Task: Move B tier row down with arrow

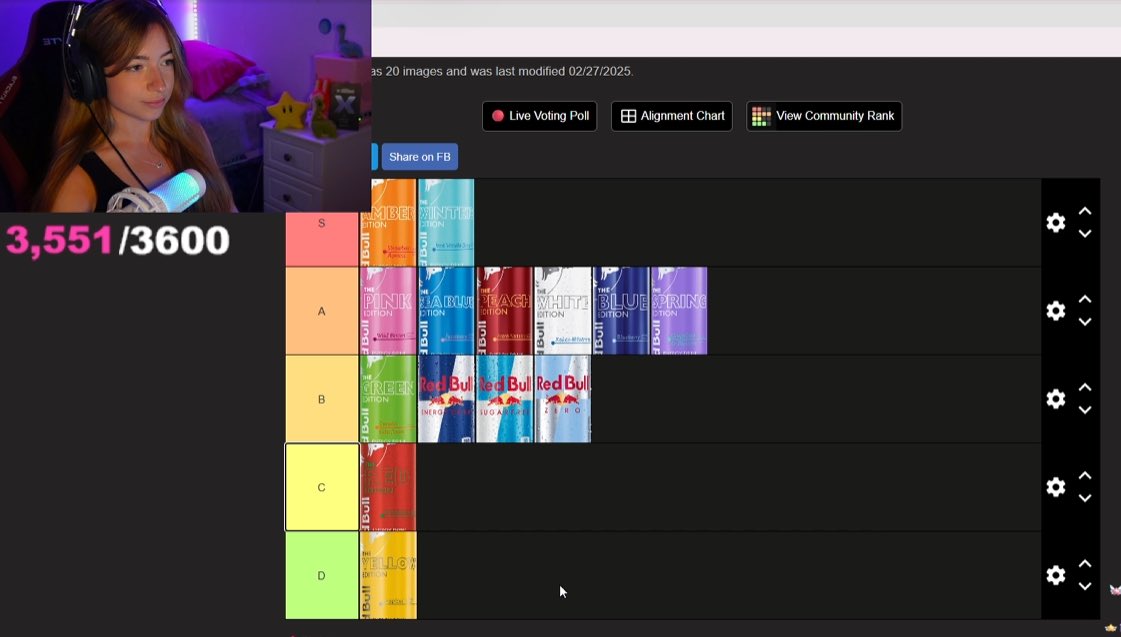Action: point(1085,410)
